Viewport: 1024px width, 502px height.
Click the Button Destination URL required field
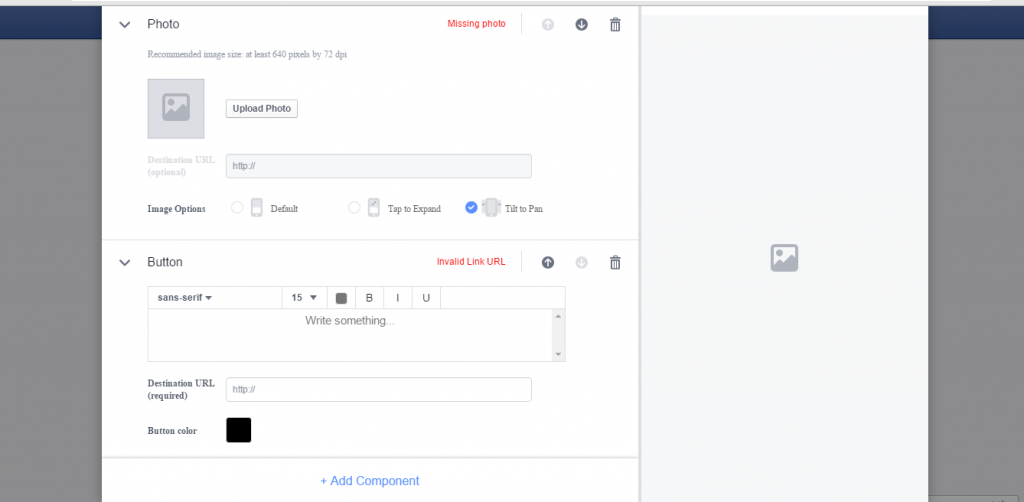378,389
